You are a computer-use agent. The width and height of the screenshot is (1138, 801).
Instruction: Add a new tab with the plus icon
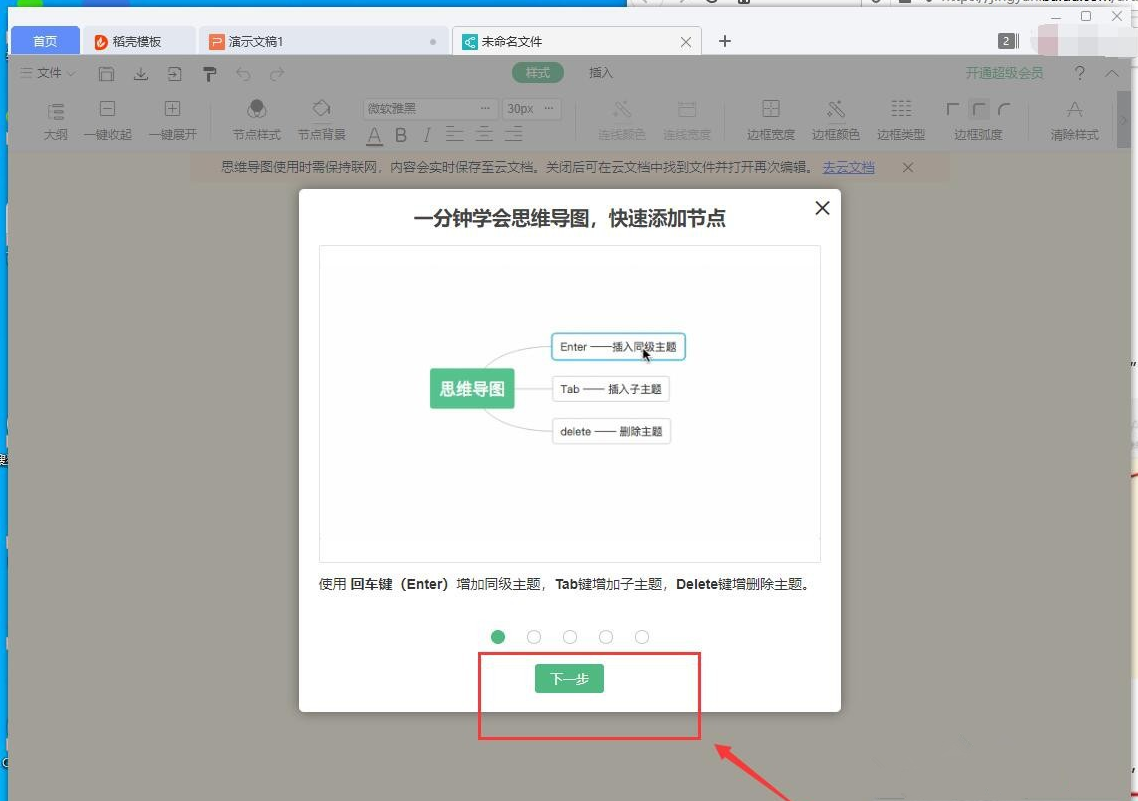(x=724, y=41)
